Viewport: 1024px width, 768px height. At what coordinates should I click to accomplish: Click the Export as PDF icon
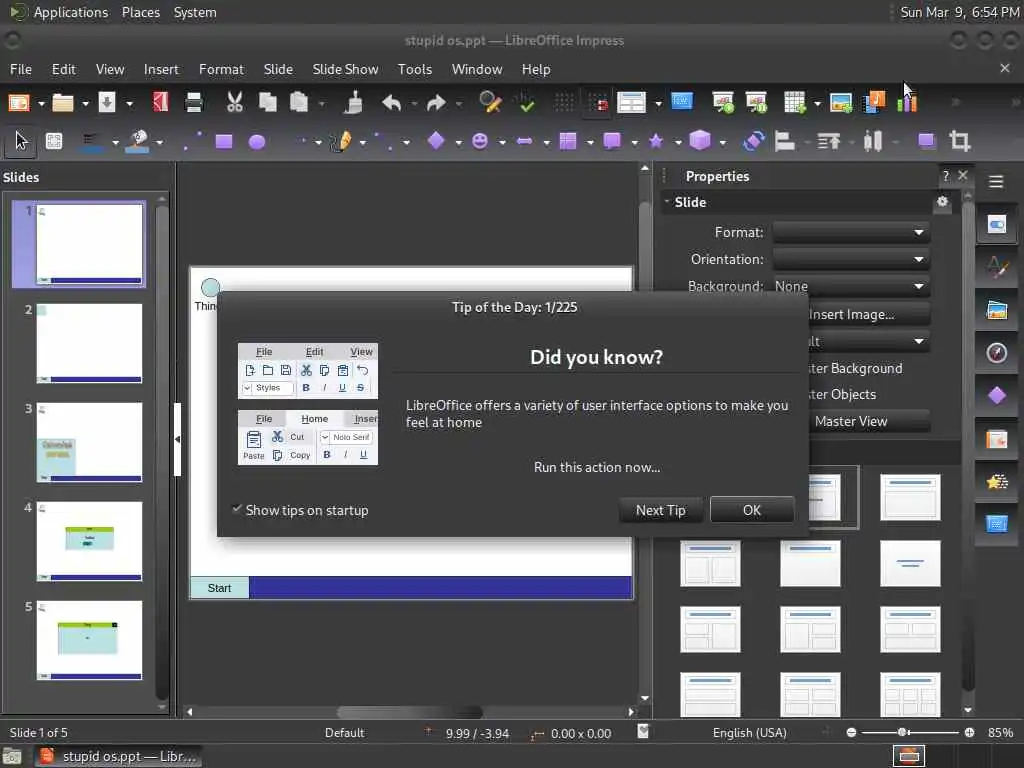tap(161, 102)
